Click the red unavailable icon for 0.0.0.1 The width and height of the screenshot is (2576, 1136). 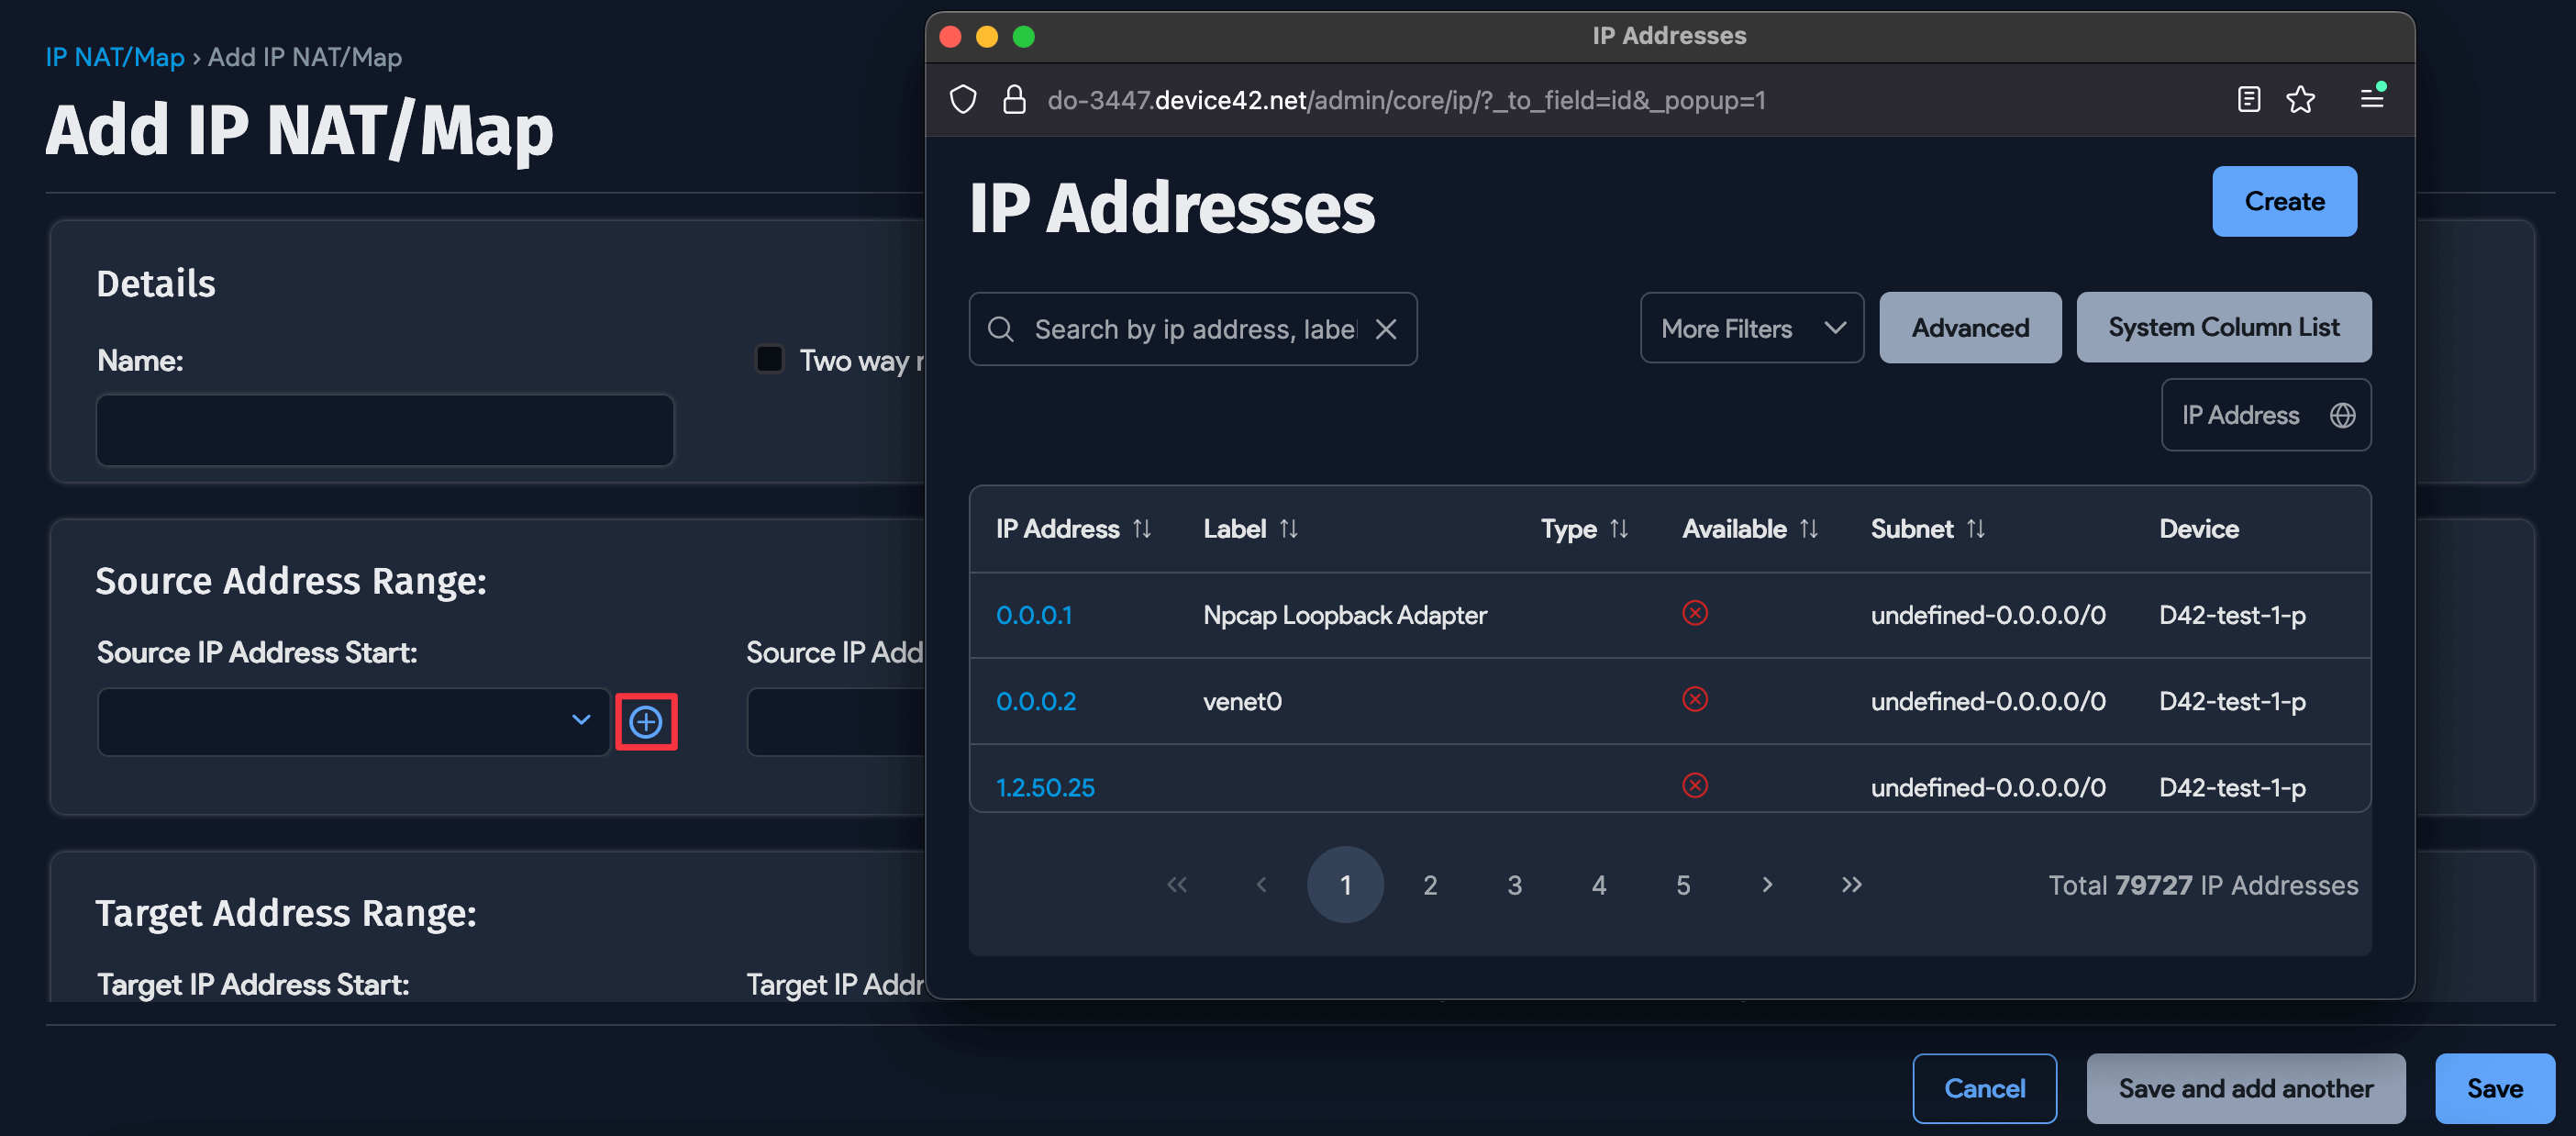[1694, 614]
